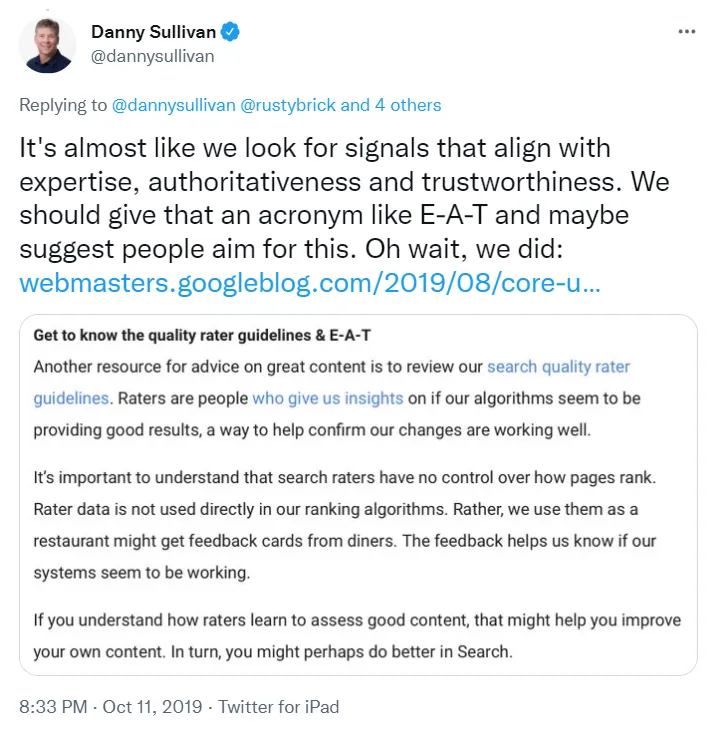The image size is (717, 738).
Task: Open the tweet's more options menu
Action: (x=686, y=31)
